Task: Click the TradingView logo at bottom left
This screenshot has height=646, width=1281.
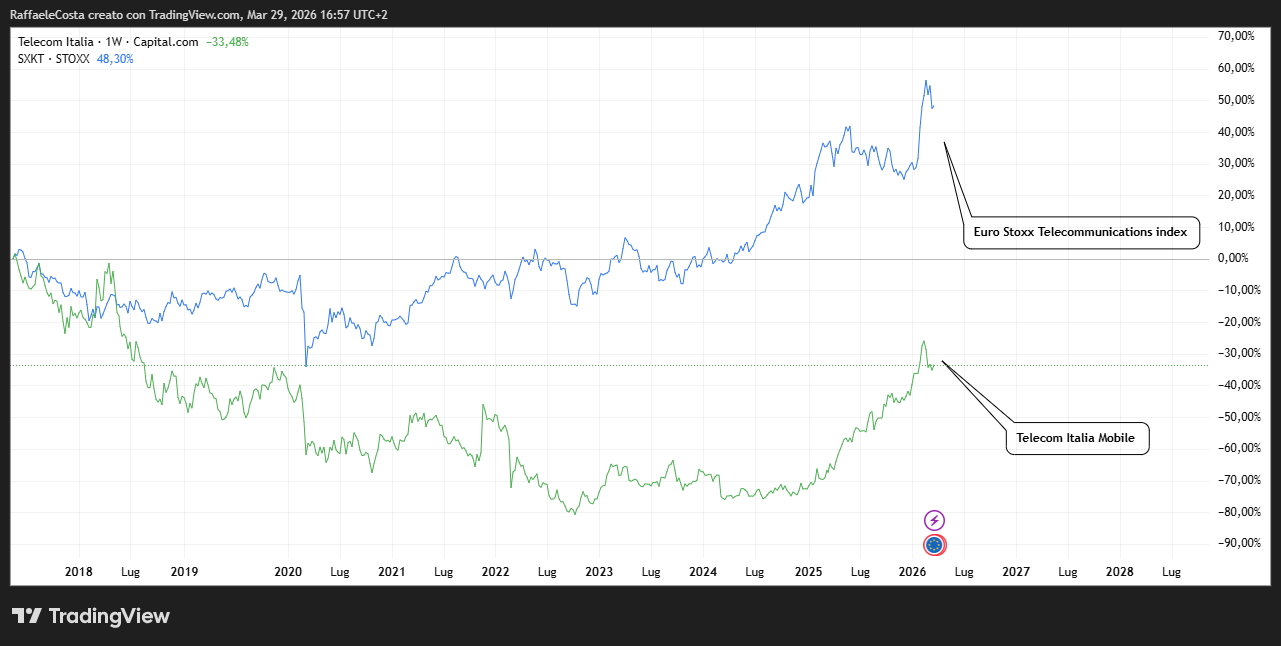Action: pos(90,616)
